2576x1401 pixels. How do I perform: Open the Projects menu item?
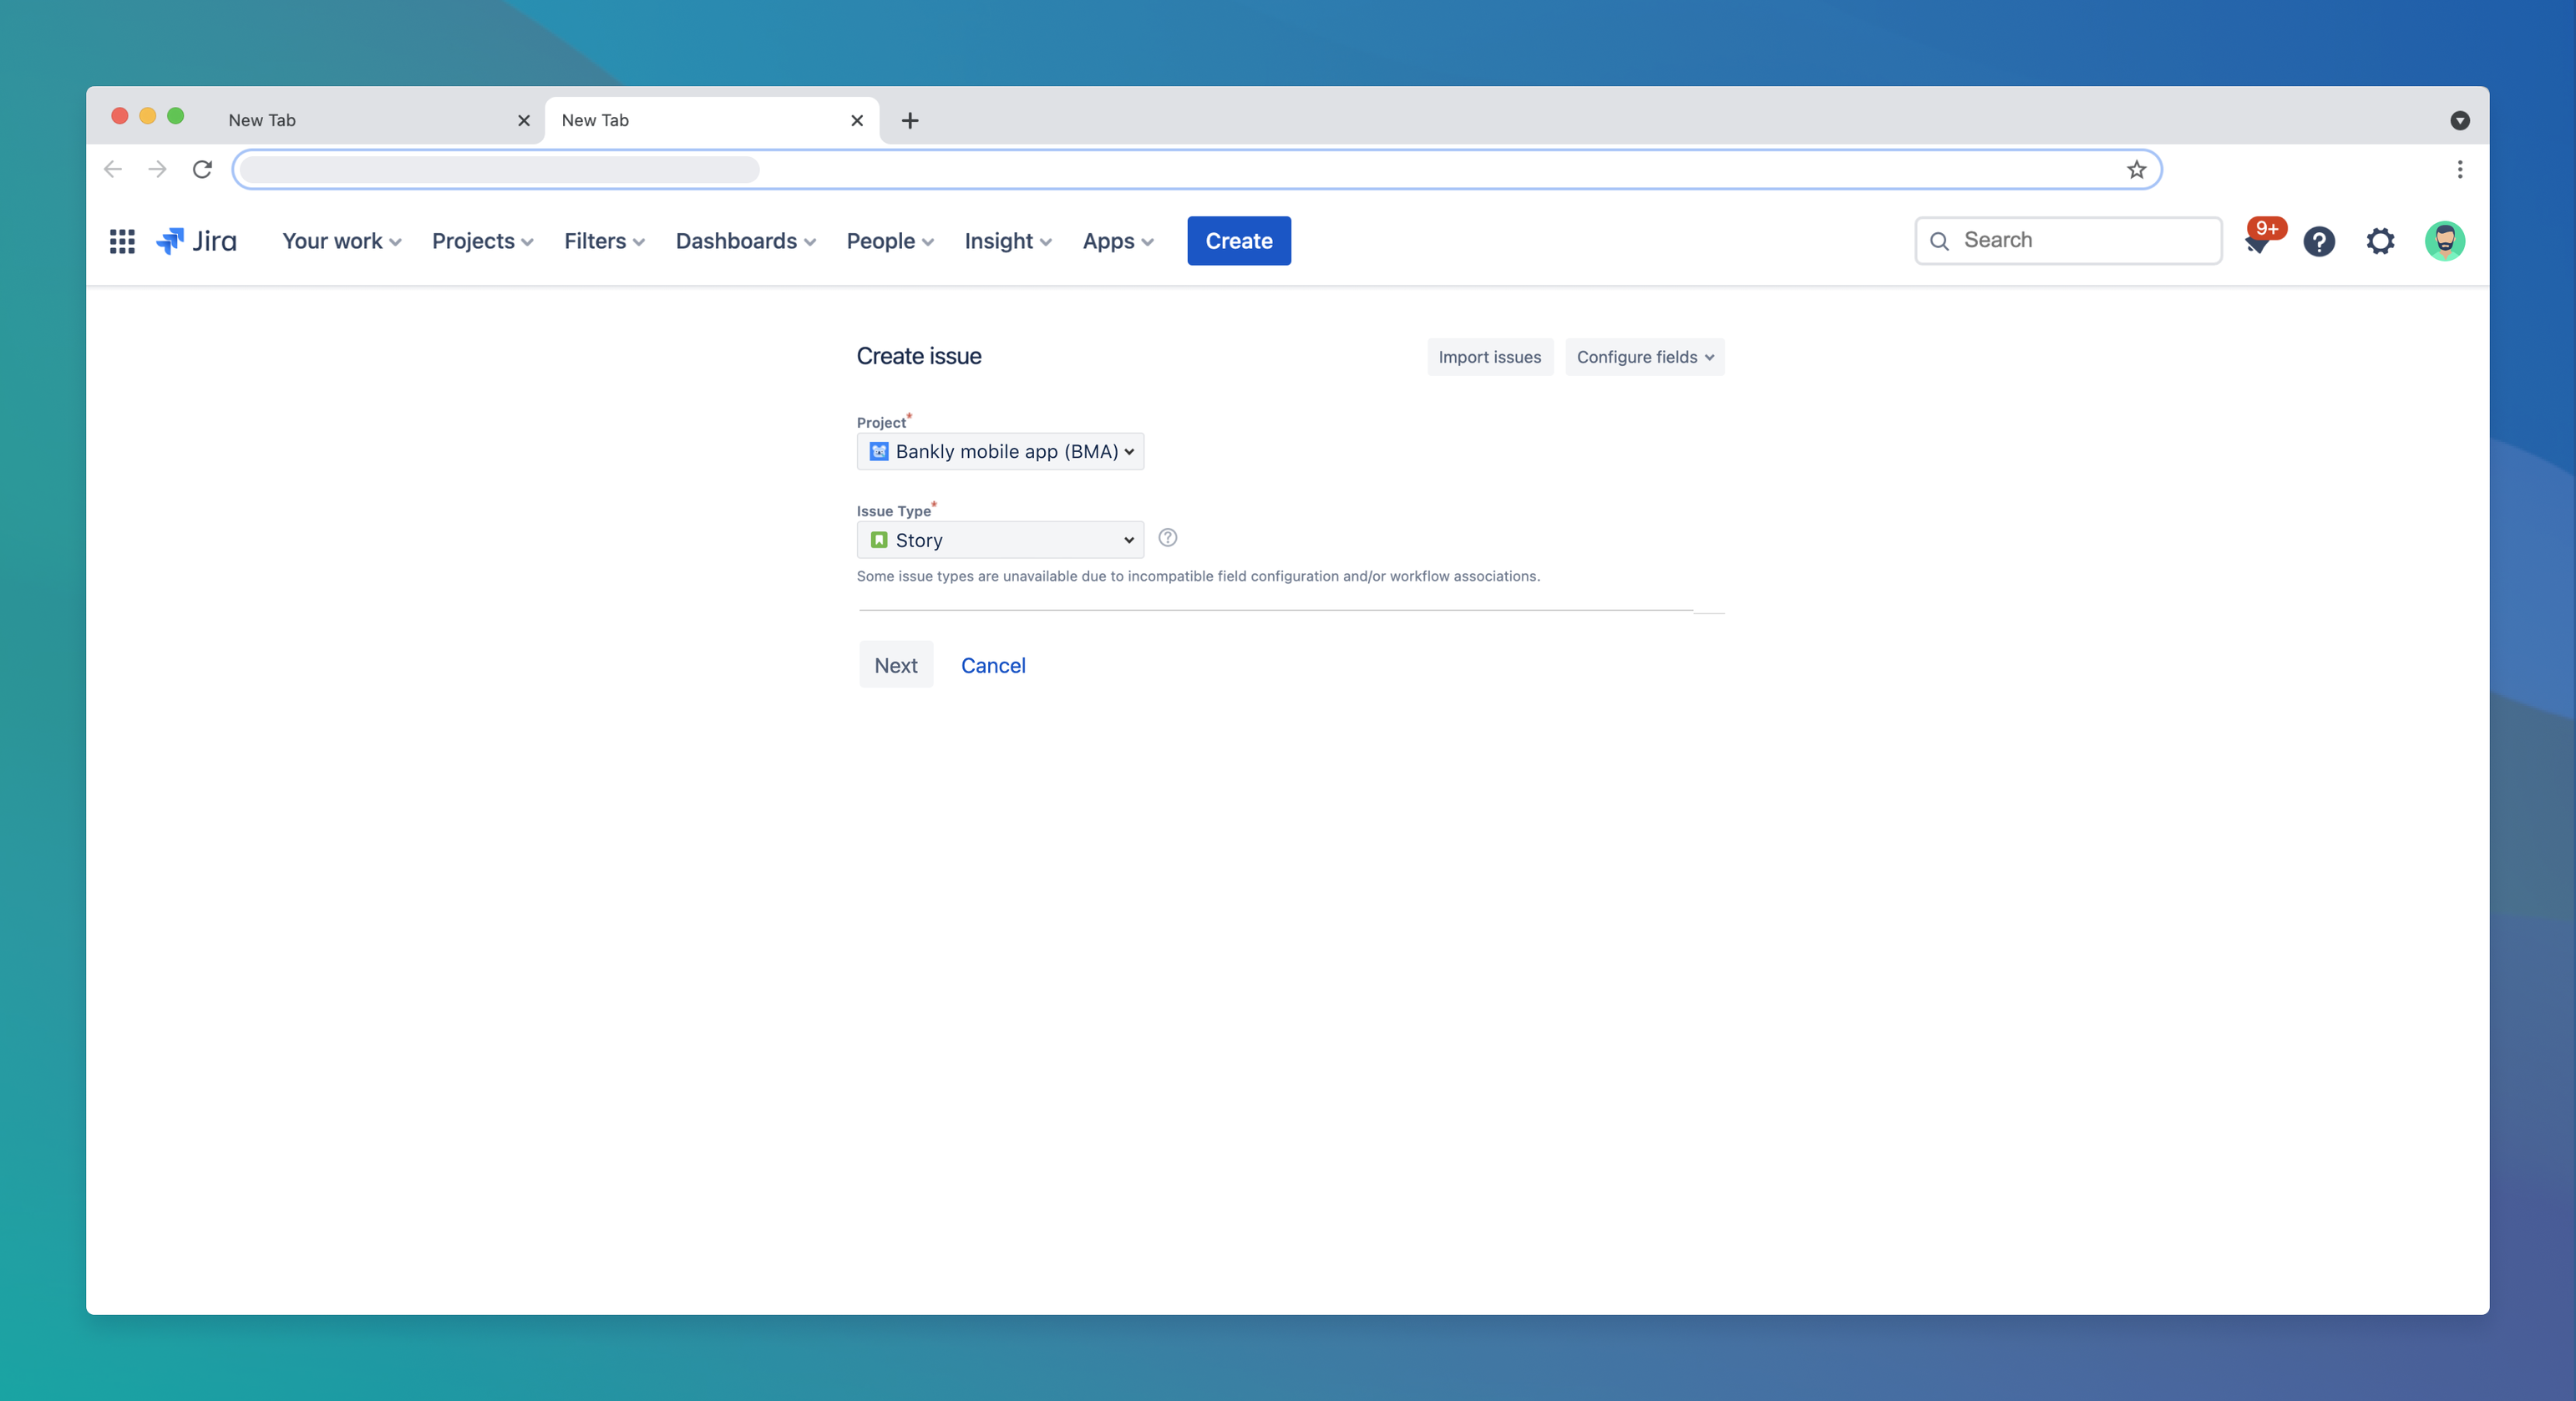(483, 241)
